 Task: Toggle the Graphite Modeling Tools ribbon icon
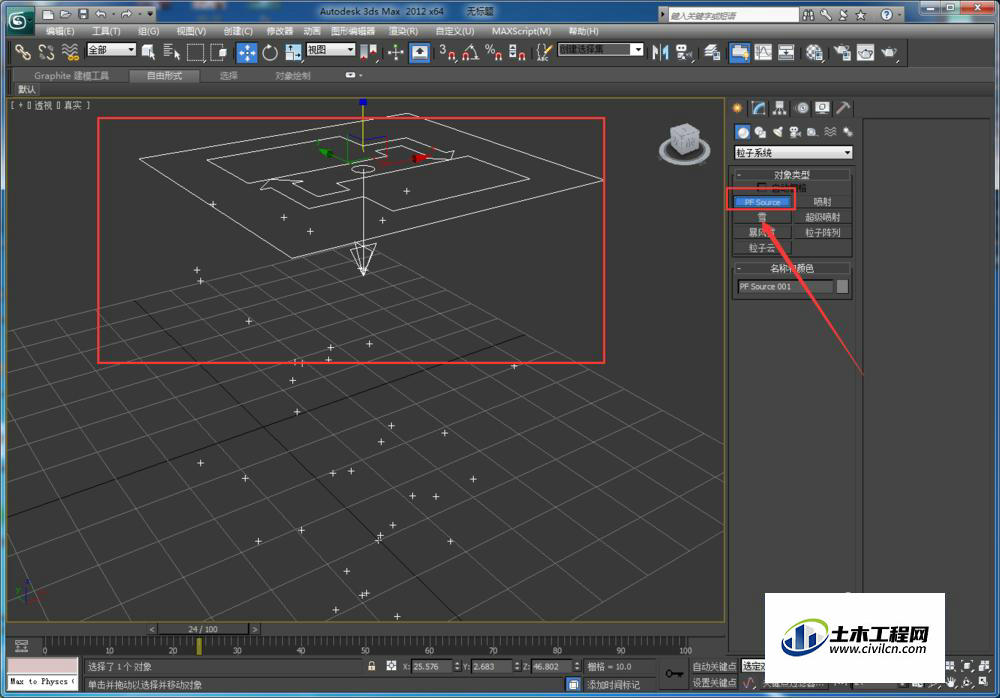point(739,52)
